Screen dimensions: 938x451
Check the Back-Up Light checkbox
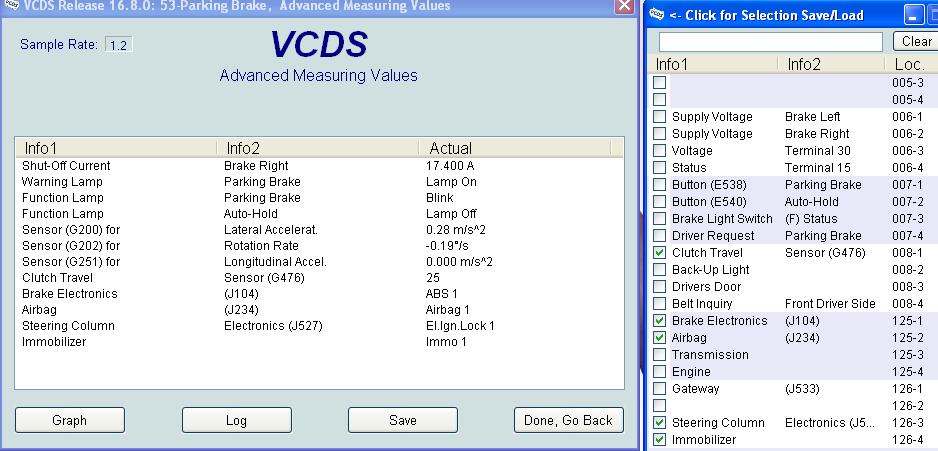(659, 270)
